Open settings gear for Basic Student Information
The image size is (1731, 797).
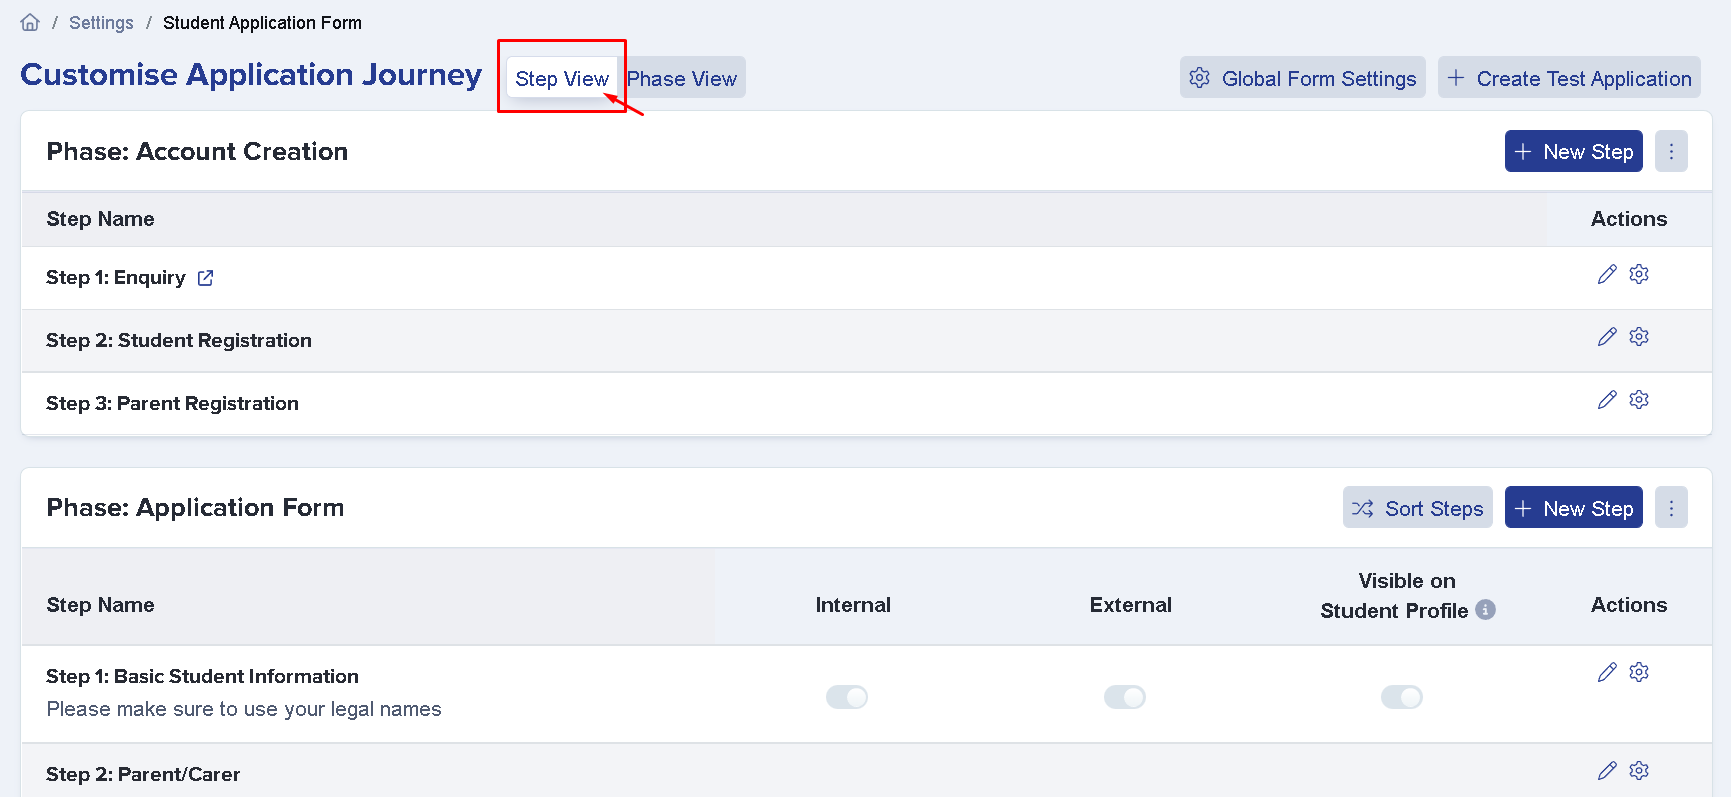coord(1639,672)
